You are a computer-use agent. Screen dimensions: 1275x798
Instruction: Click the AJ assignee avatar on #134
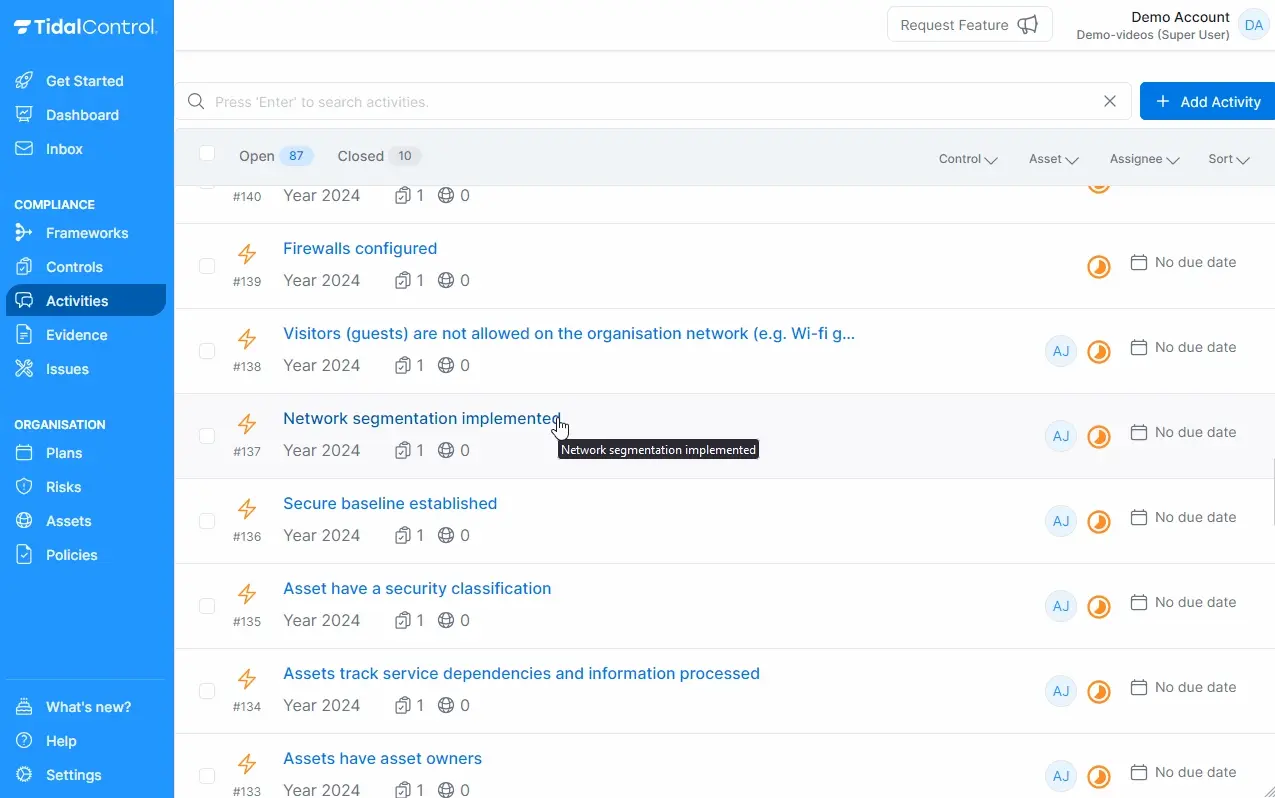[1061, 691]
